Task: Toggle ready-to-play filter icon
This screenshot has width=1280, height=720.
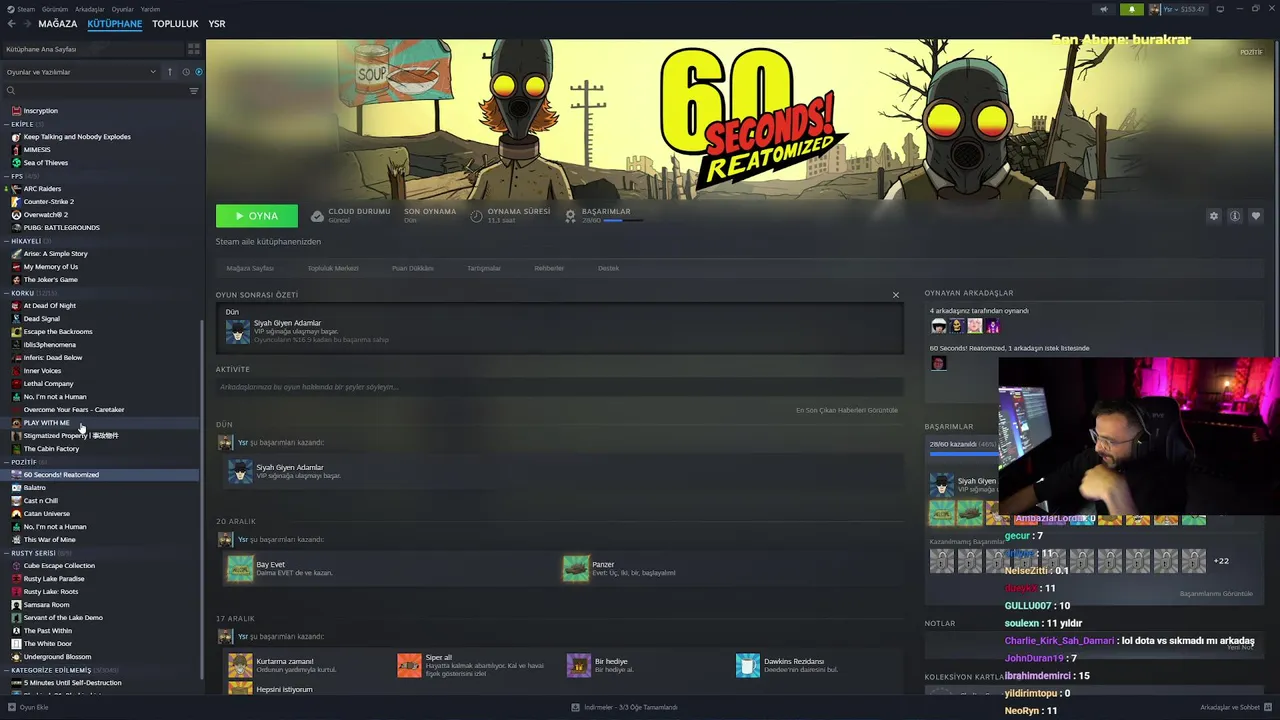Action: (x=198, y=72)
